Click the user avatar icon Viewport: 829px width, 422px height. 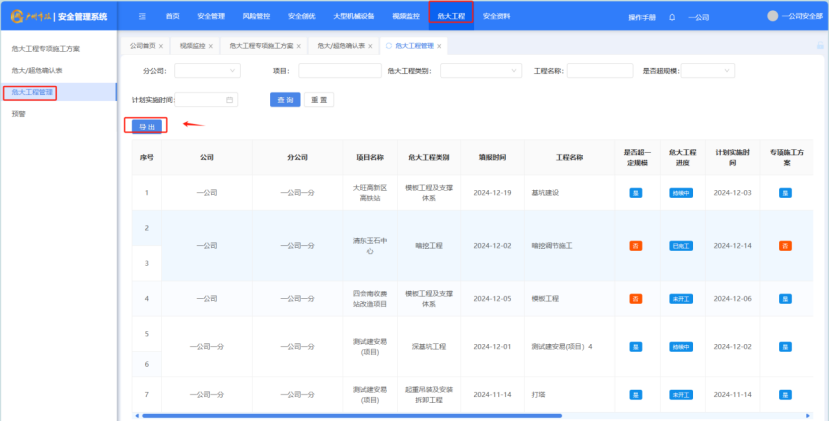click(x=772, y=16)
